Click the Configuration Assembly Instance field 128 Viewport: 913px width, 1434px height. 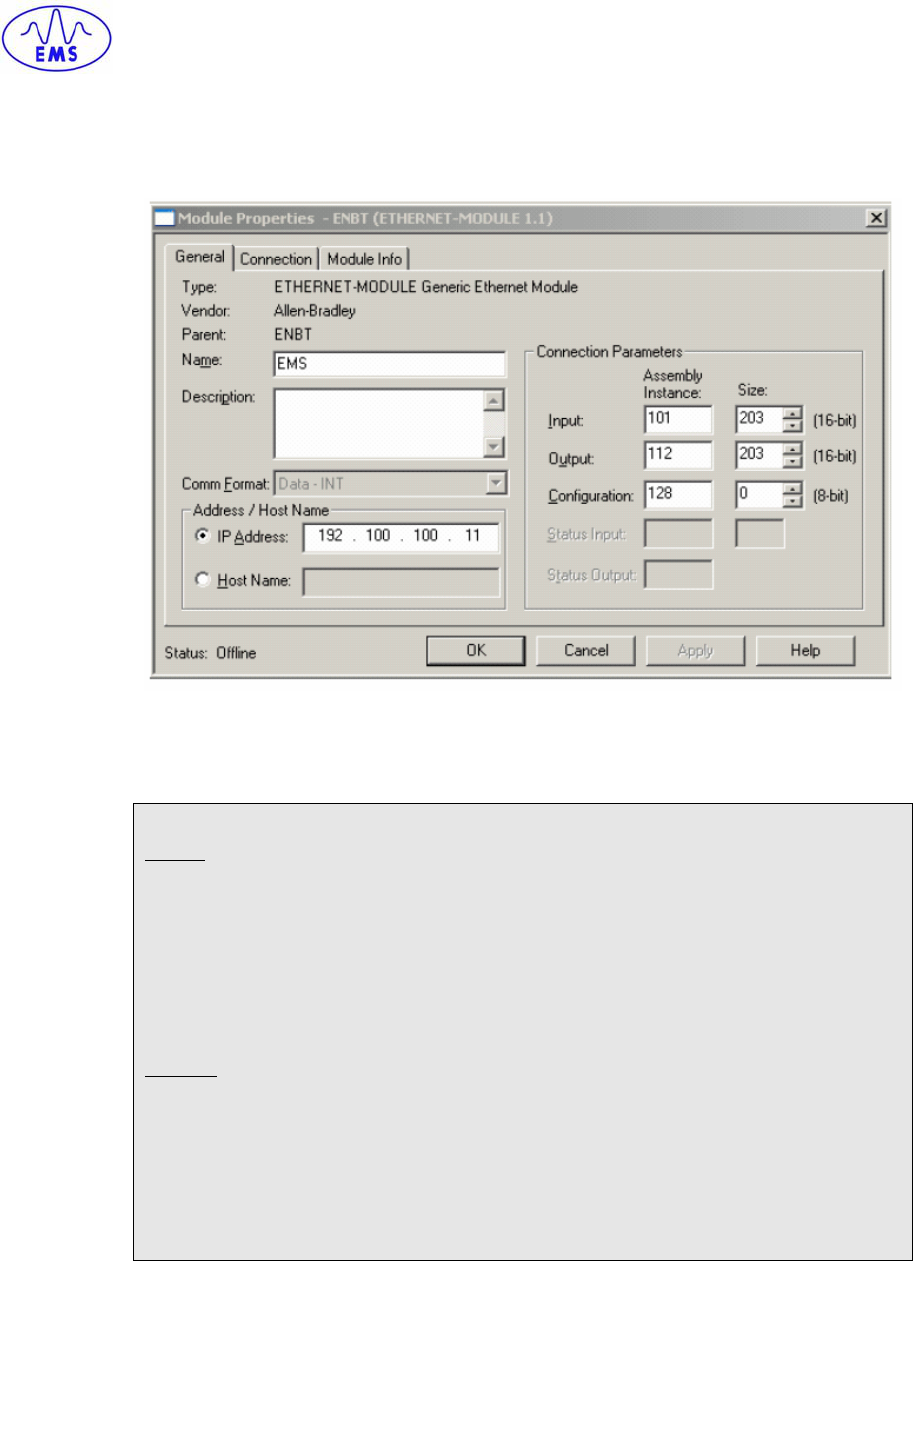678,494
